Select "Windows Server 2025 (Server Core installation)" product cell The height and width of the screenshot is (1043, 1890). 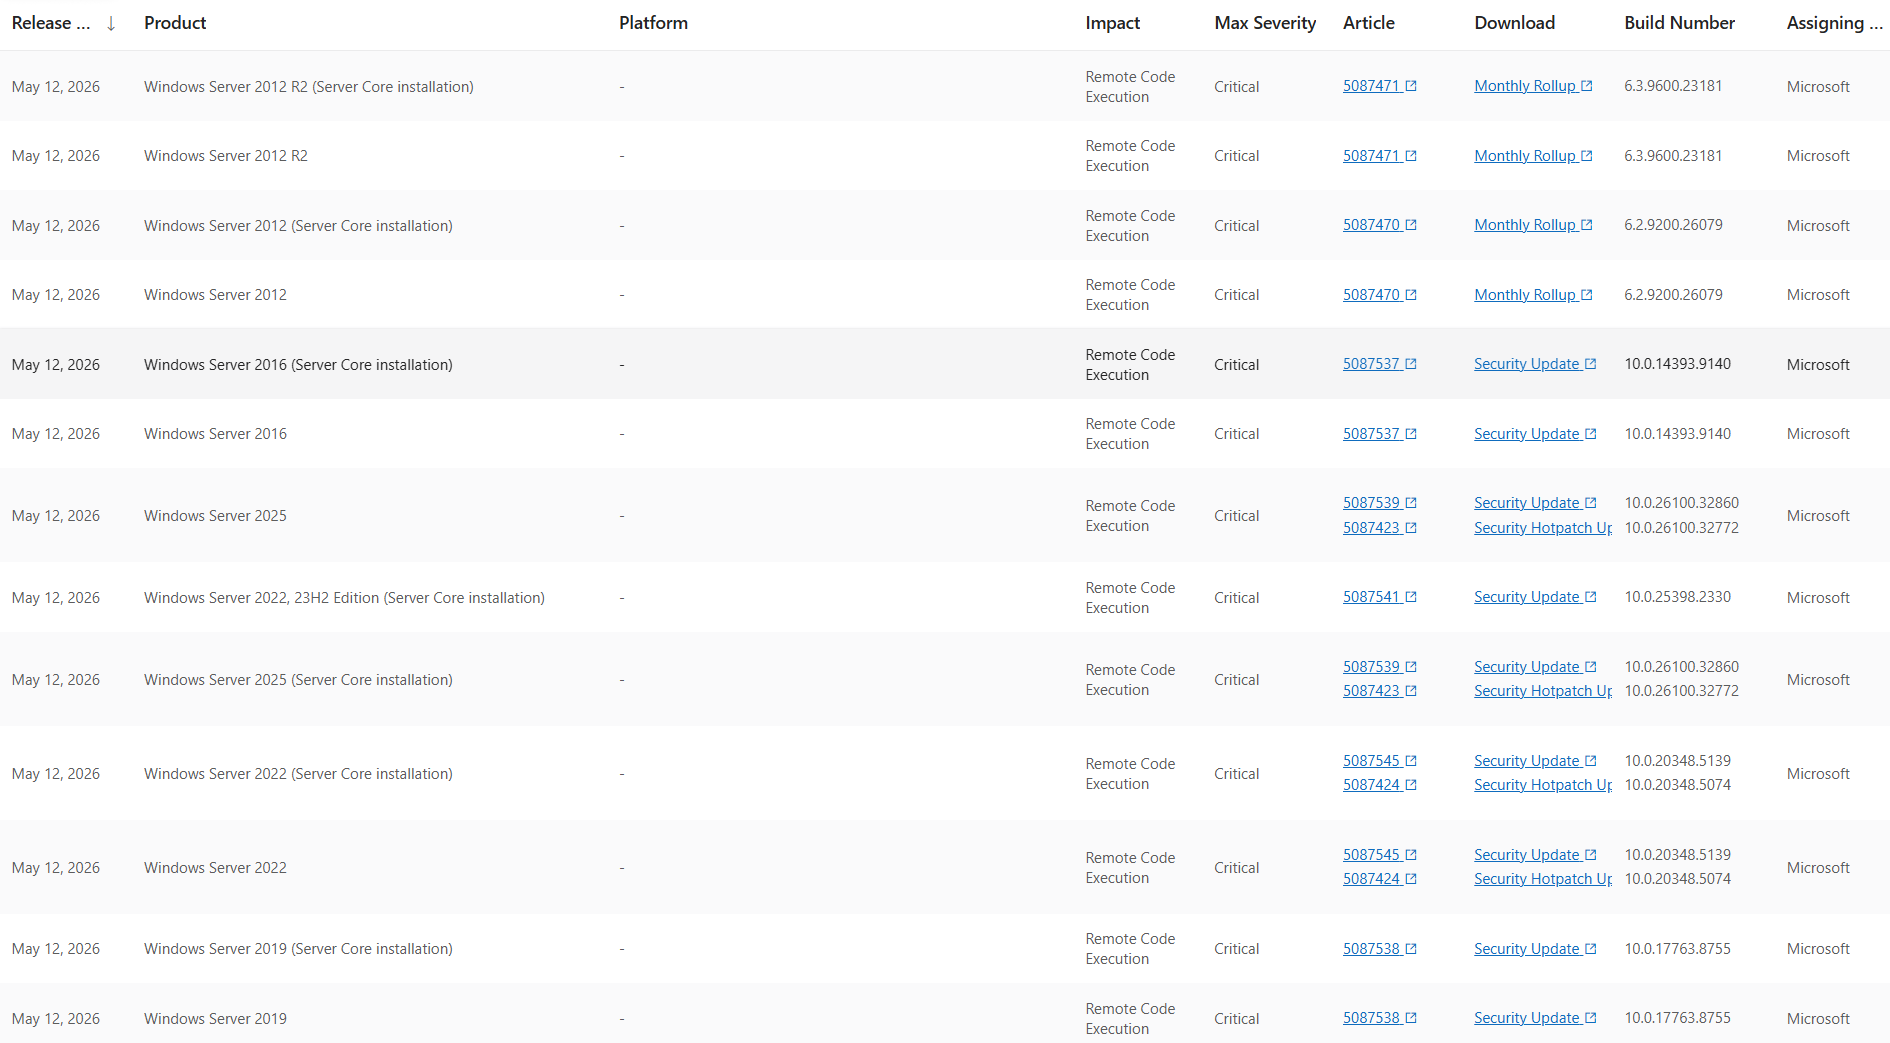click(298, 680)
